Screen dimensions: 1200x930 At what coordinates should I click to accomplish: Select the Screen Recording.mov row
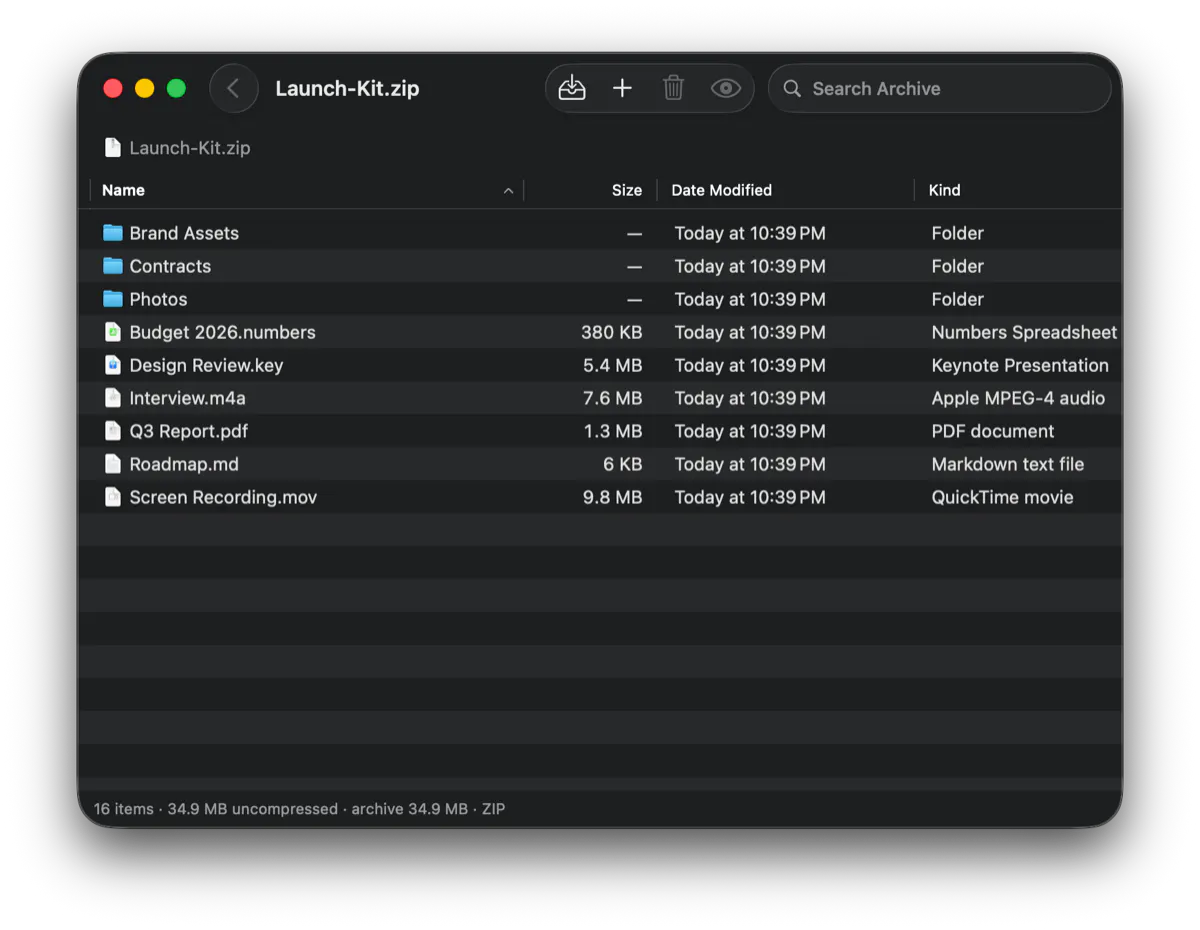(600, 497)
